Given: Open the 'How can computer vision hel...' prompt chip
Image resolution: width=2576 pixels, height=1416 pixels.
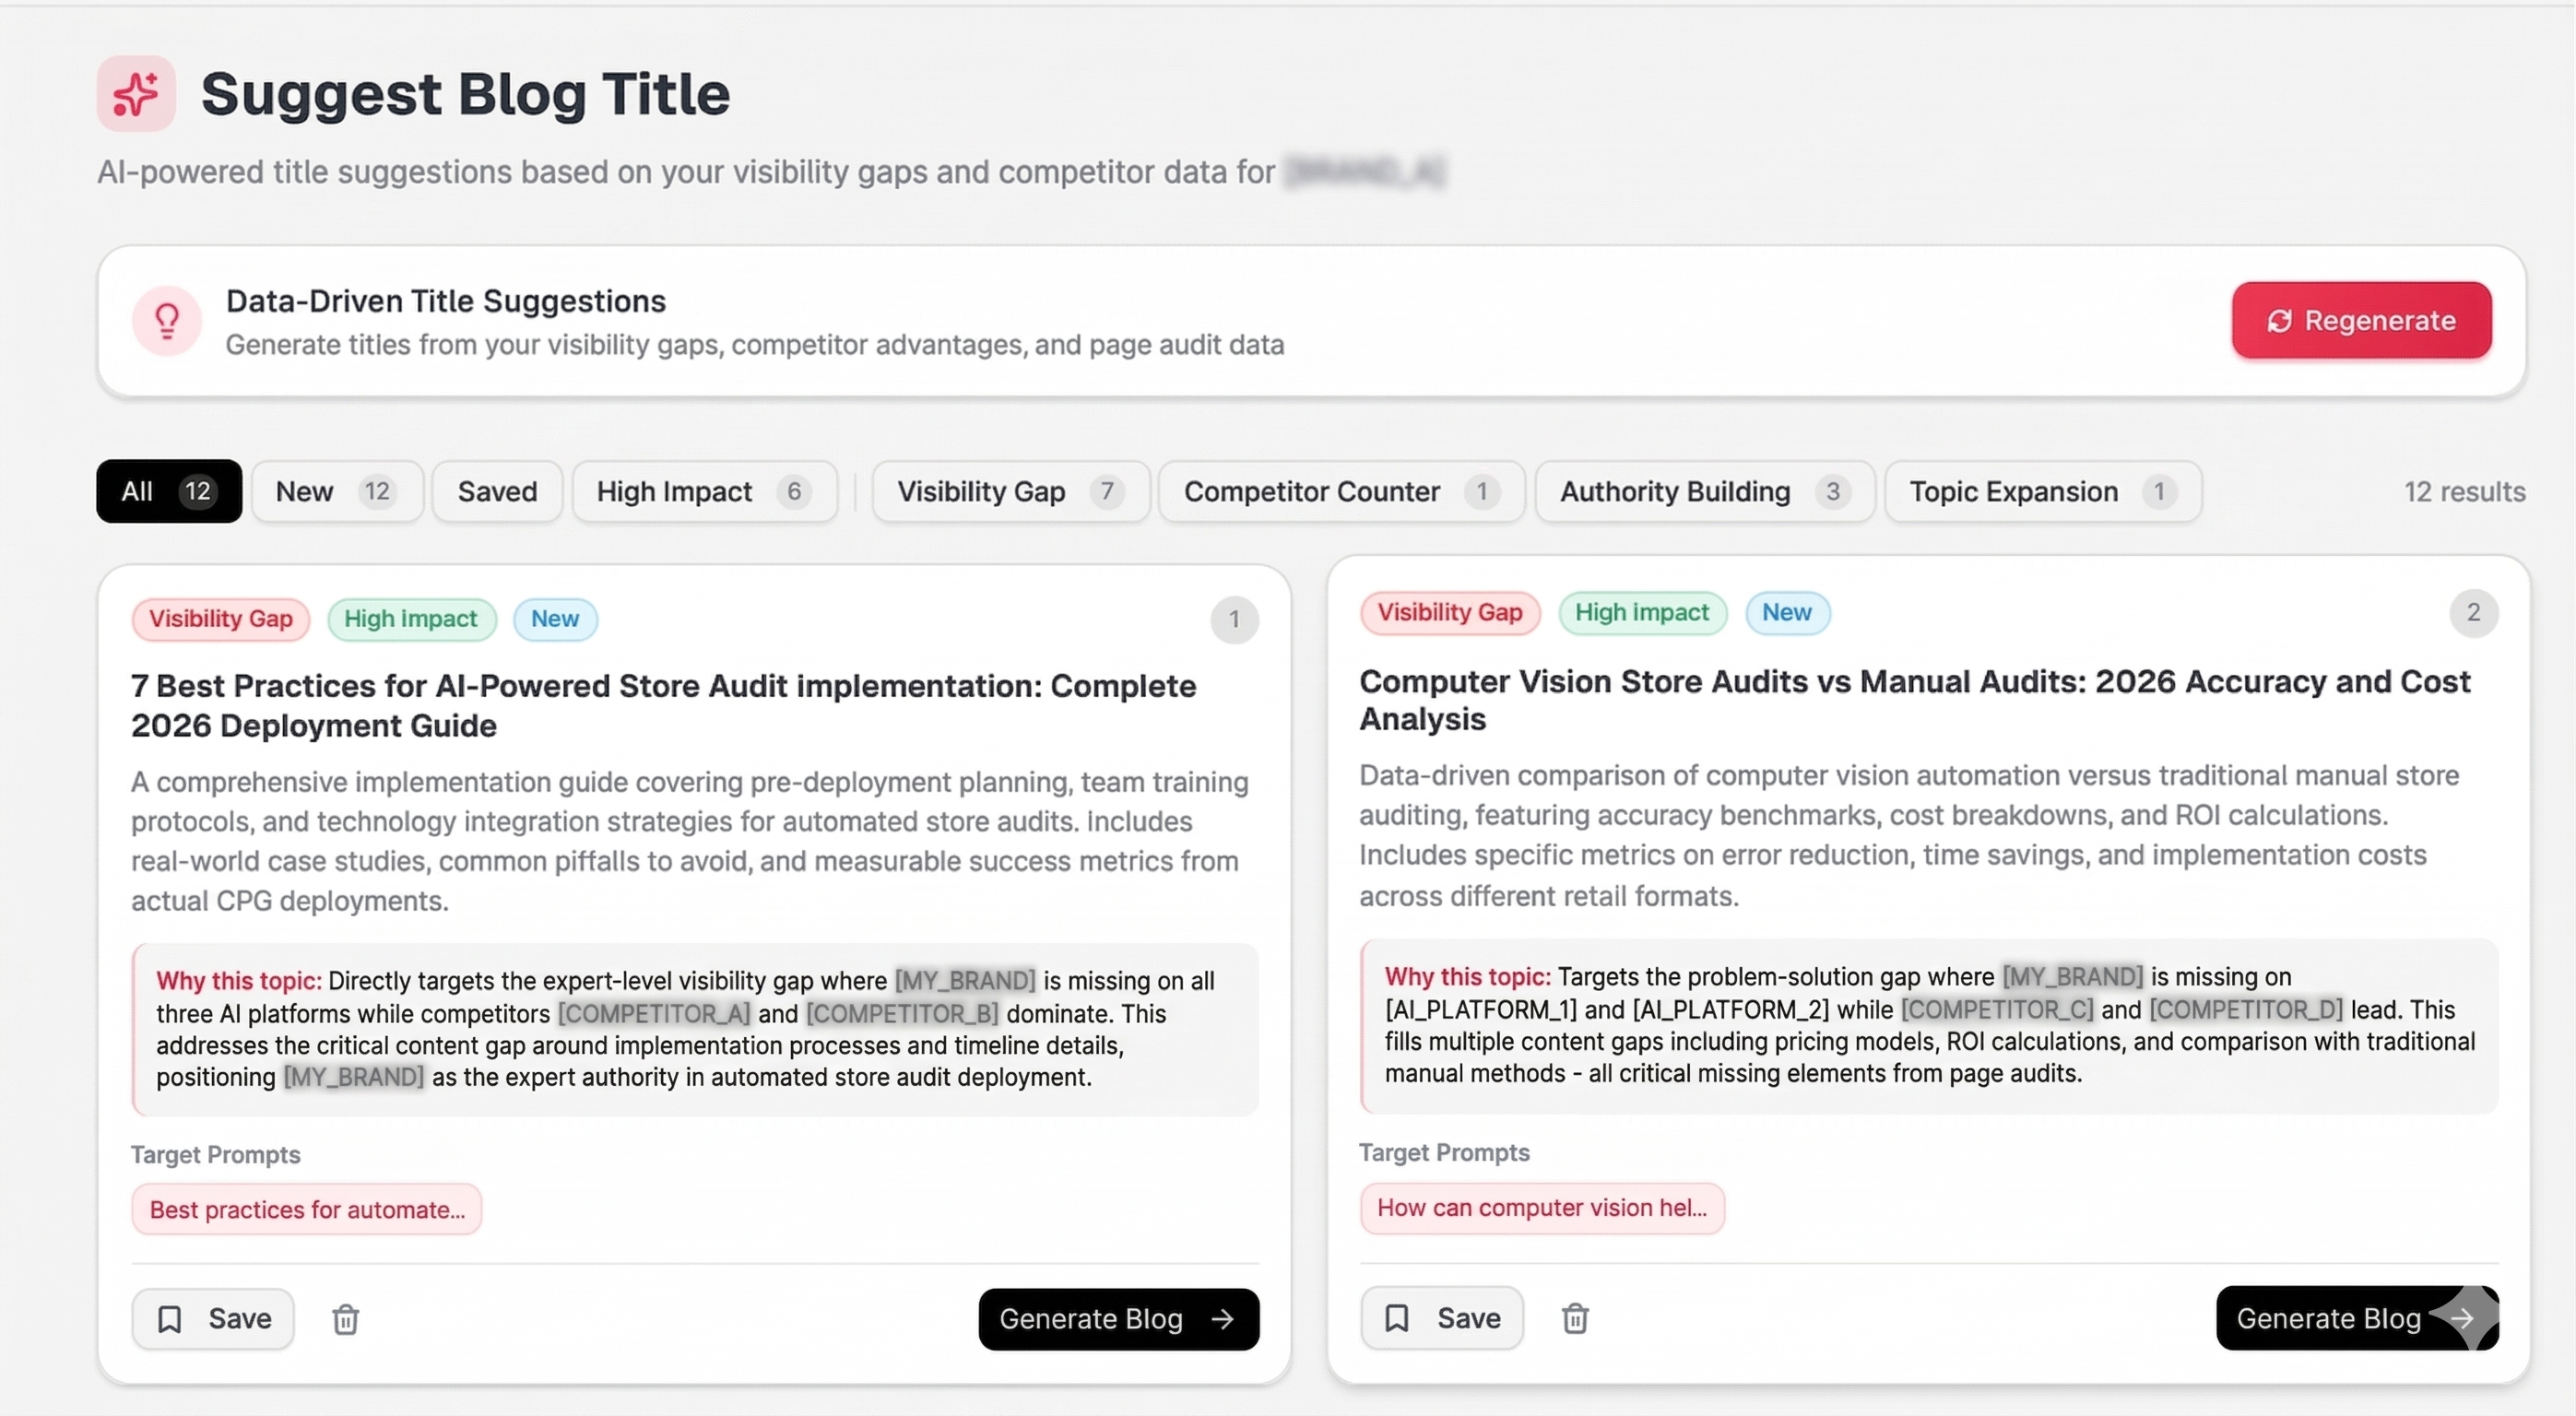Looking at the screenshot, I should (1541, 1208).
